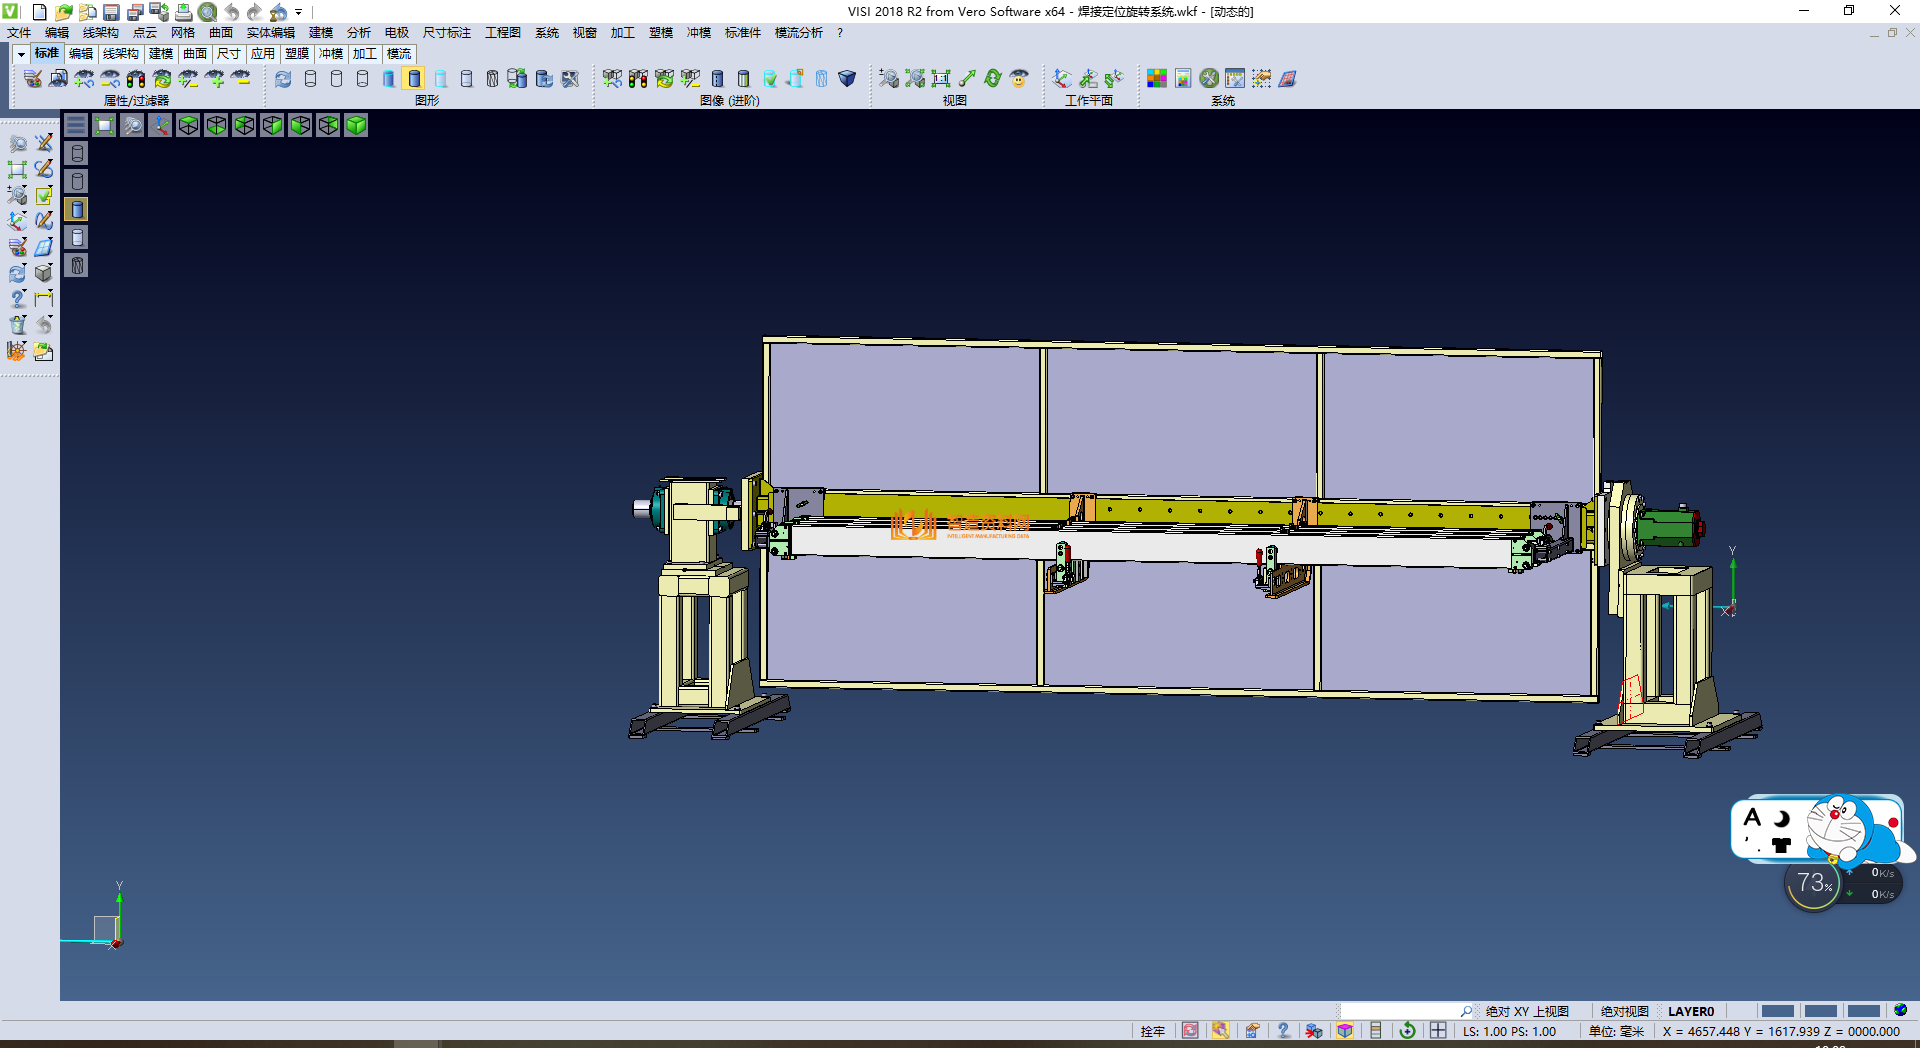Viewport: 1920px width, 1048px height.
Task: Open the viewport hamburger menu button
Action: pos(76,125)
